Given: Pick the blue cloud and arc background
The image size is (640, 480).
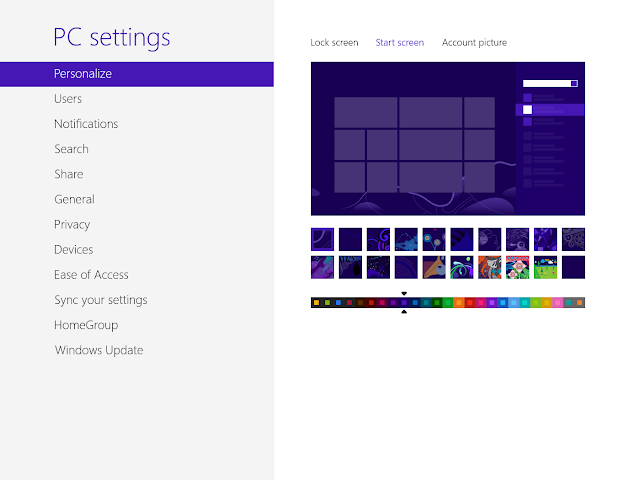Looking at the screenshot, I should 406,239.
